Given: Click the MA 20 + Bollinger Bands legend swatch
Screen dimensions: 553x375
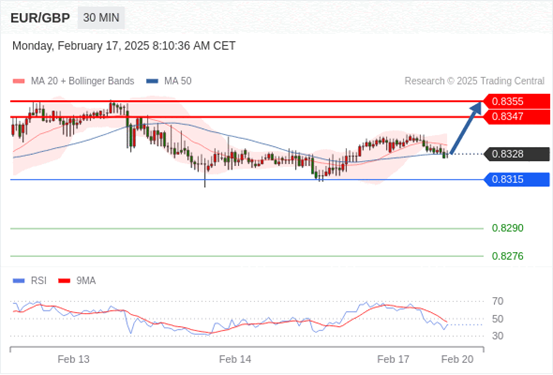Looking at the screenshot, I should coord(19,81).
